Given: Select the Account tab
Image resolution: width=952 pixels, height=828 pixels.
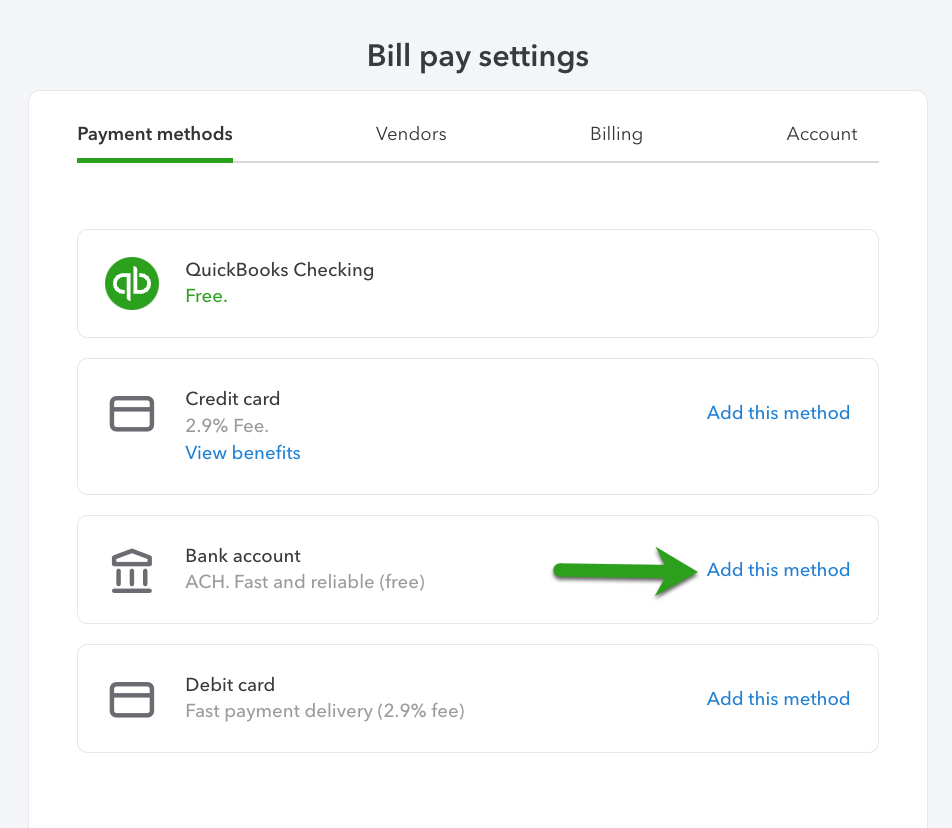Looking at the screenshot, I should (822, 134).
